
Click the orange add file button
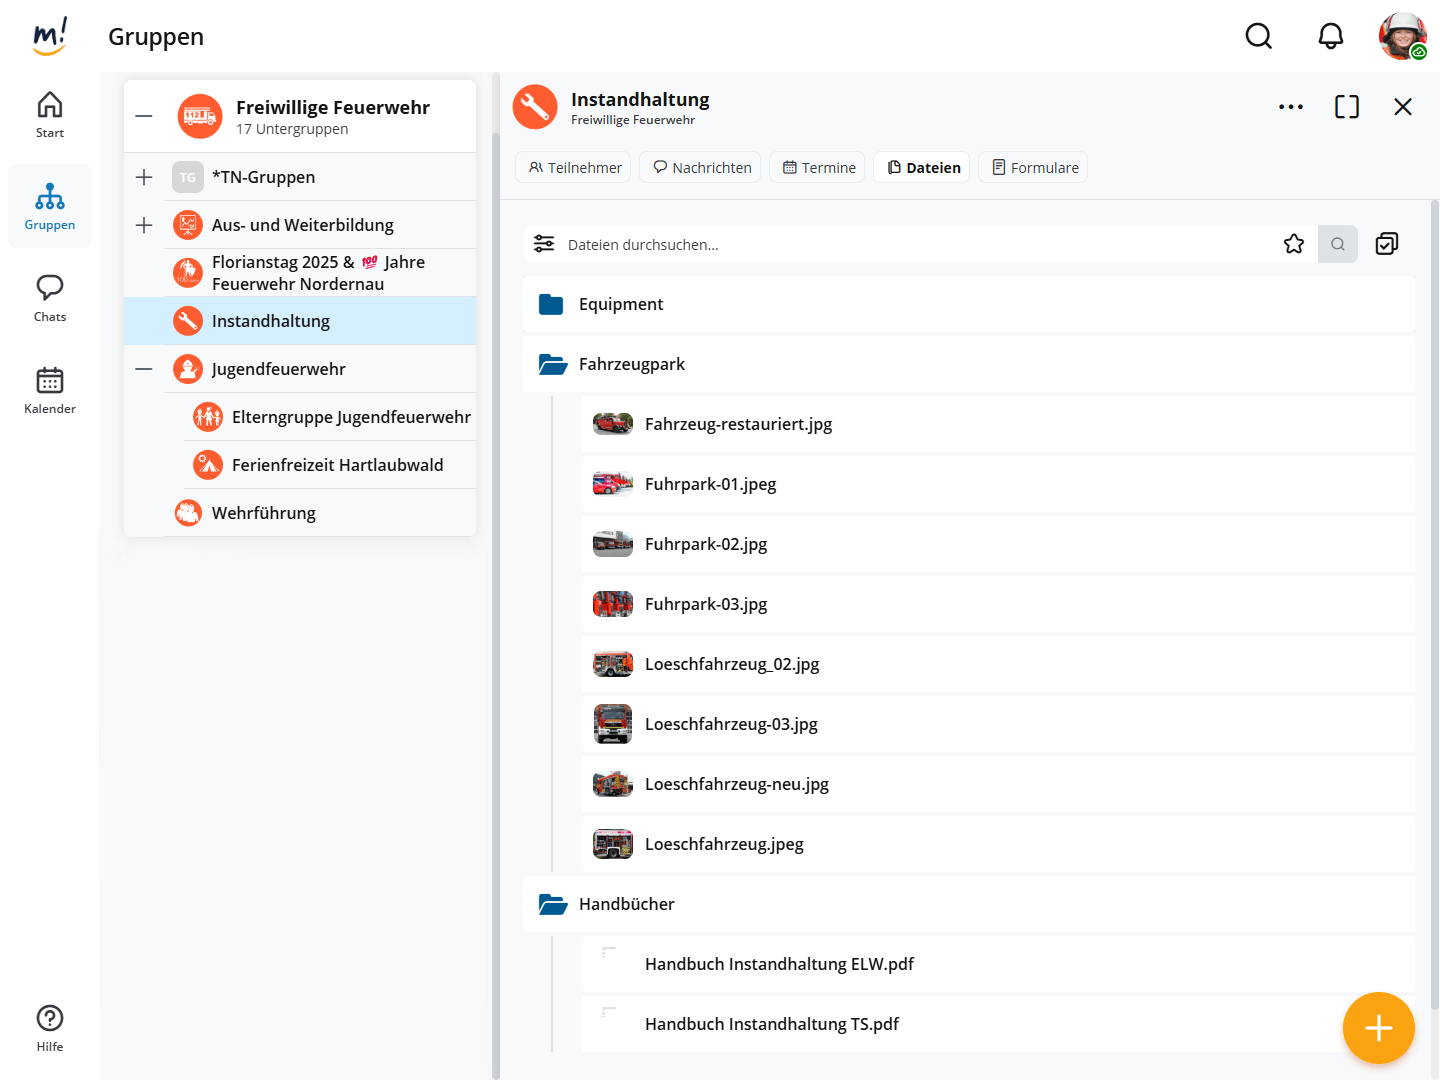(1378, 1027)
